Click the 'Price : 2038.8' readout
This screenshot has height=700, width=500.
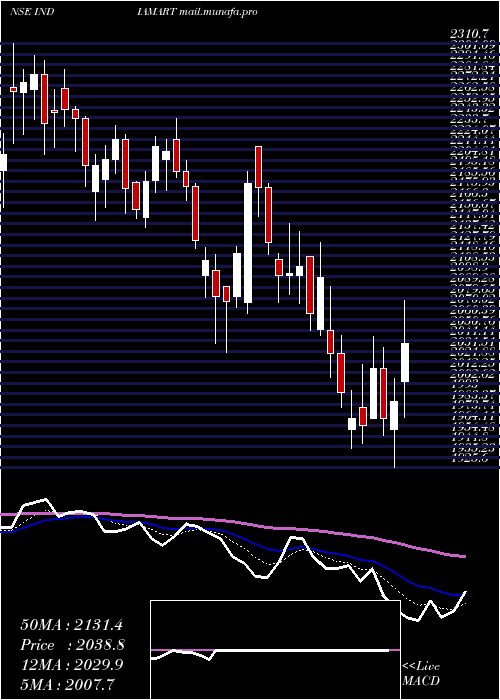[72, 645]
